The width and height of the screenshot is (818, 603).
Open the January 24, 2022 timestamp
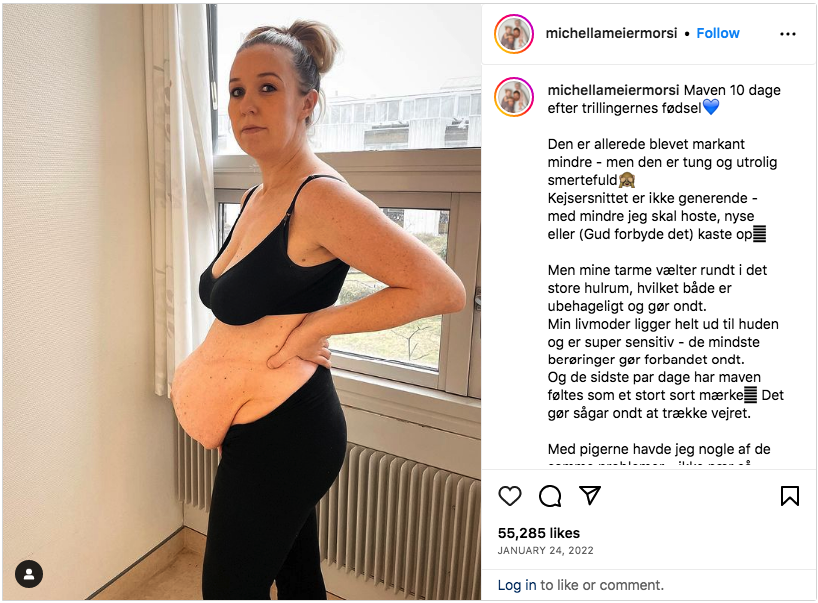[x=545, y=550]
